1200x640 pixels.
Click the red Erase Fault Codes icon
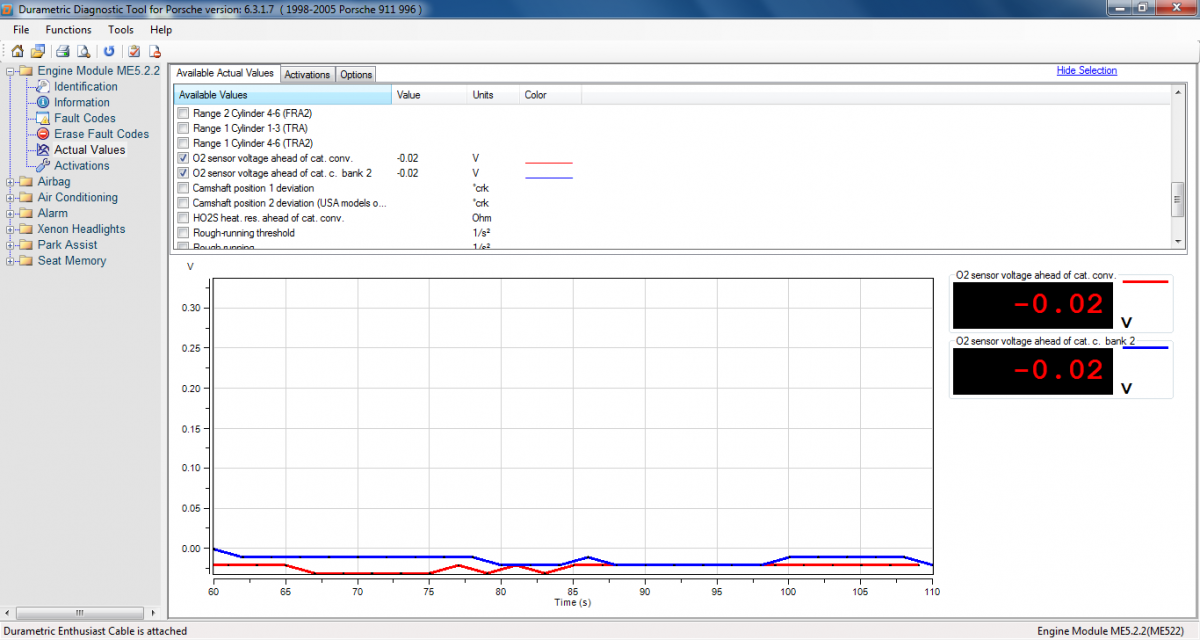click(x=44, y=134)
